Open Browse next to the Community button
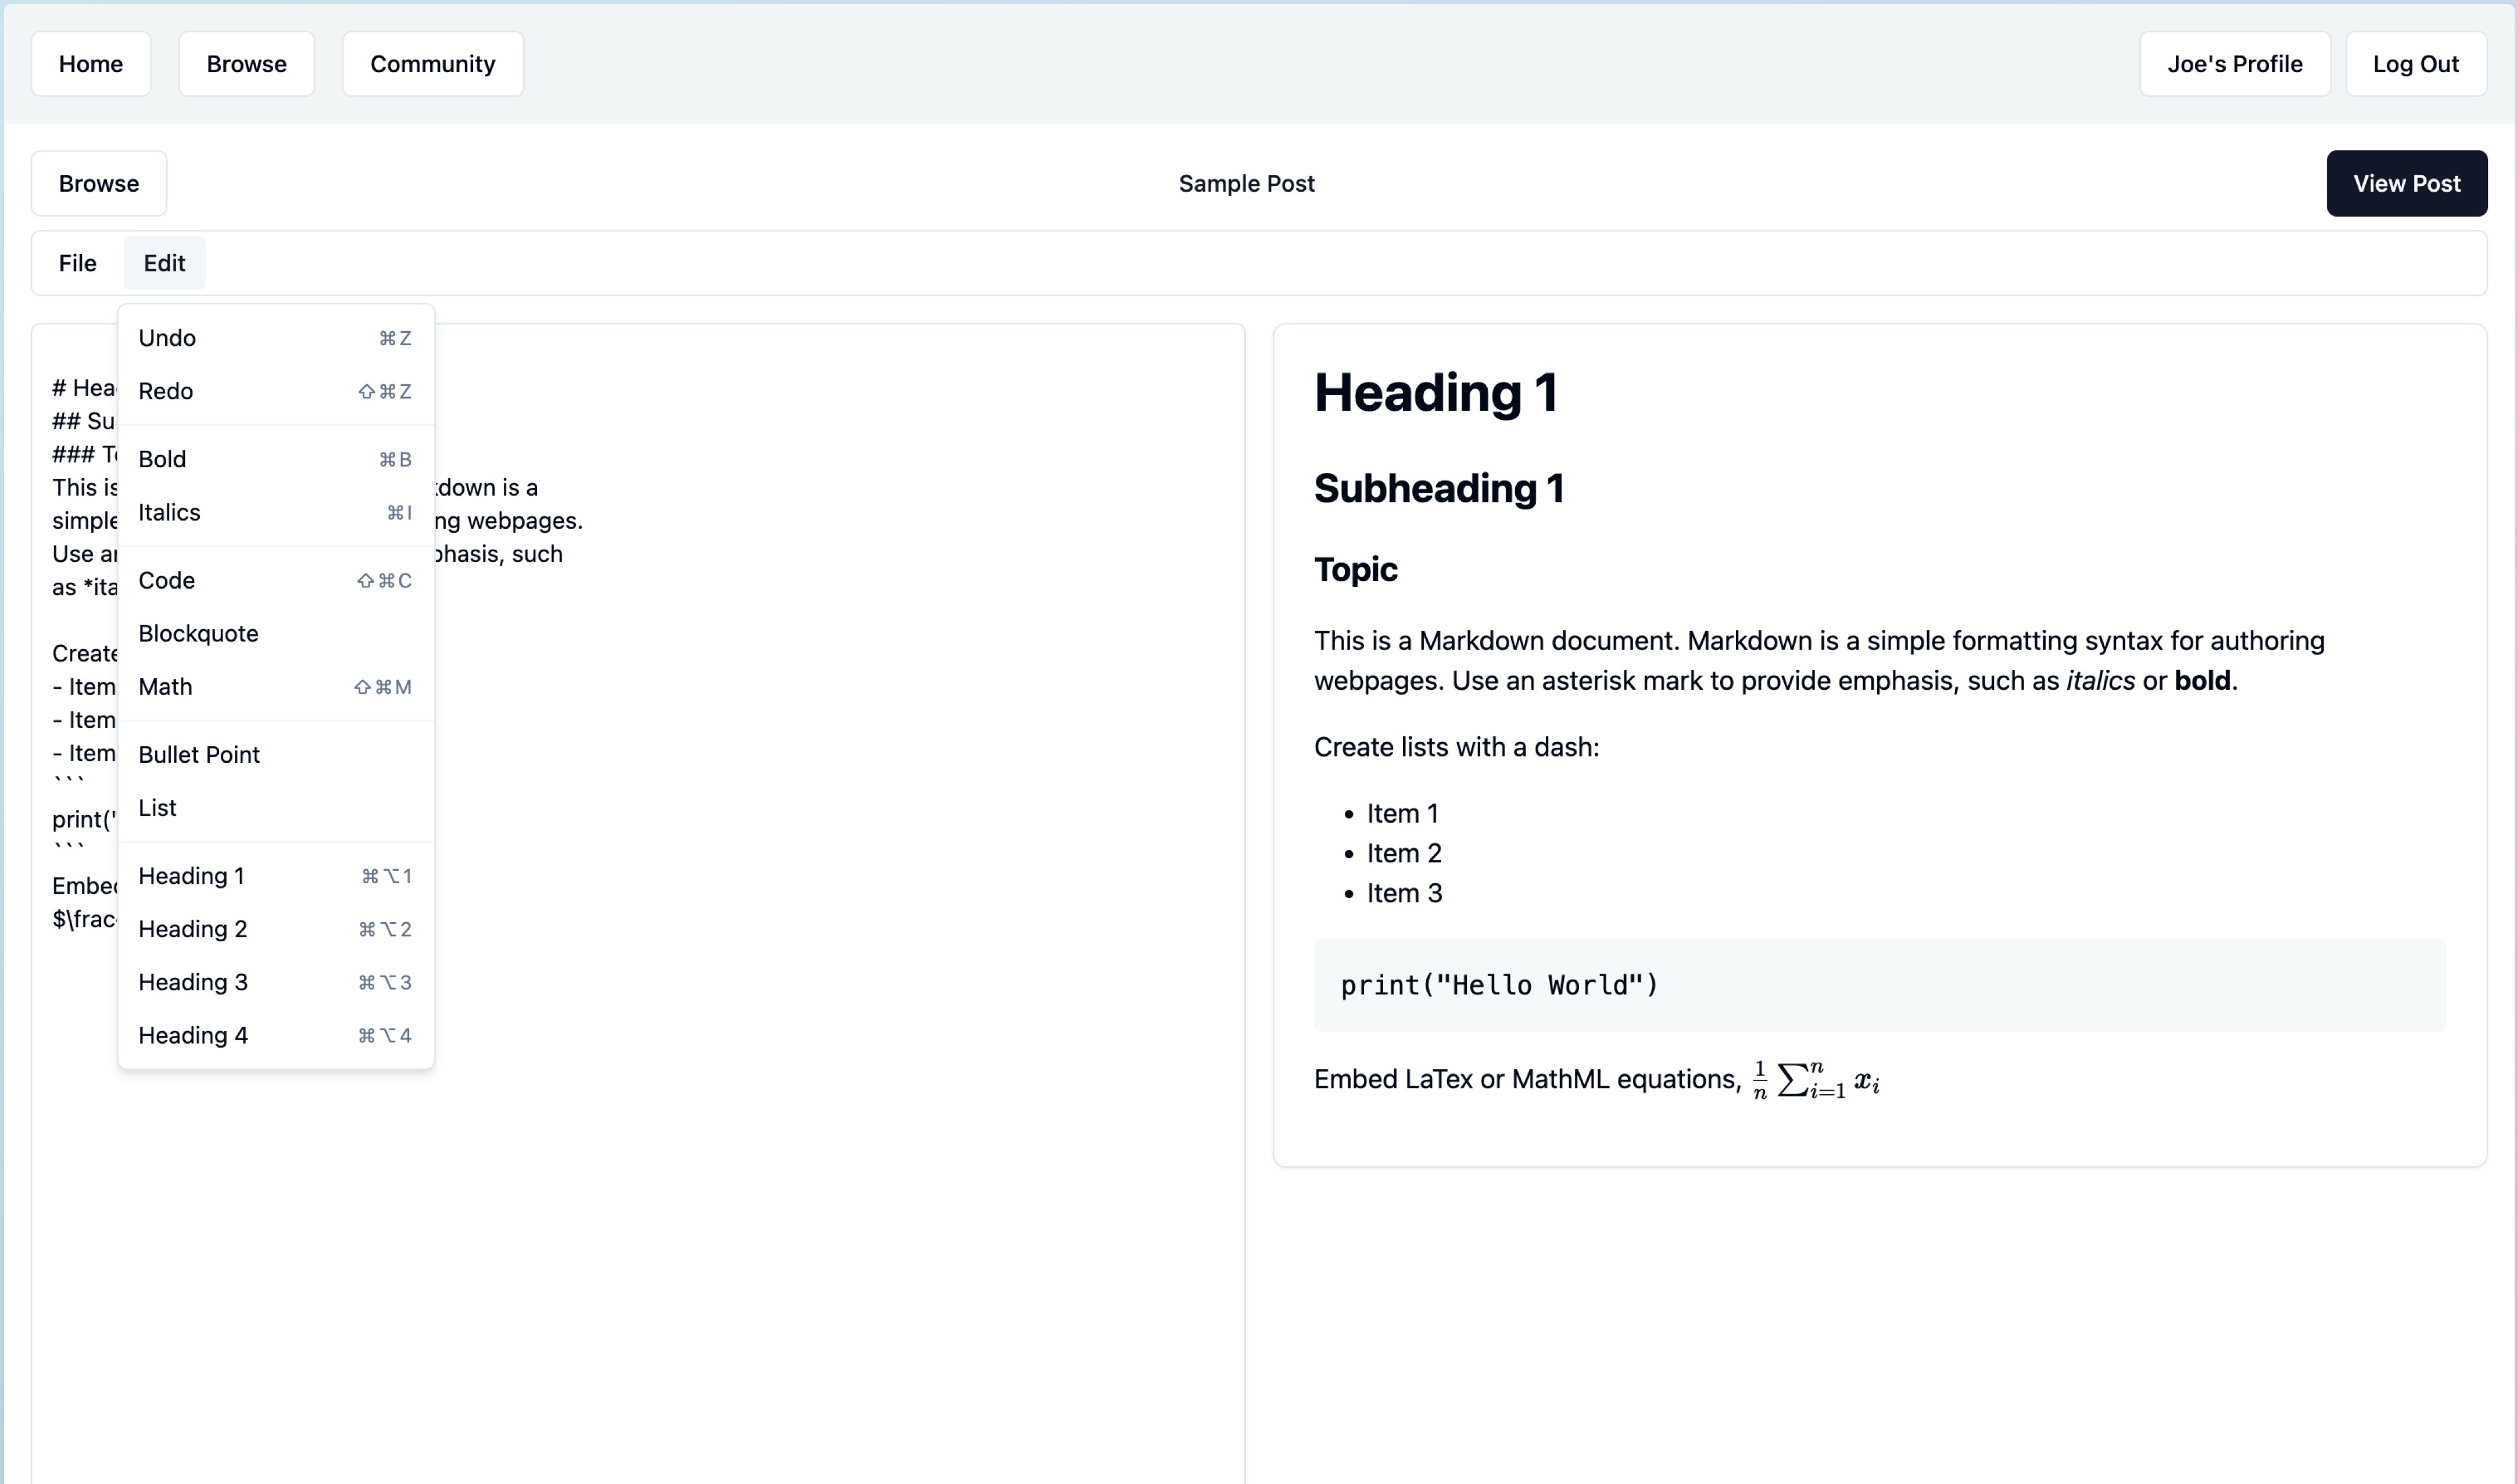2517x1484 pixels. pos(246,64)
